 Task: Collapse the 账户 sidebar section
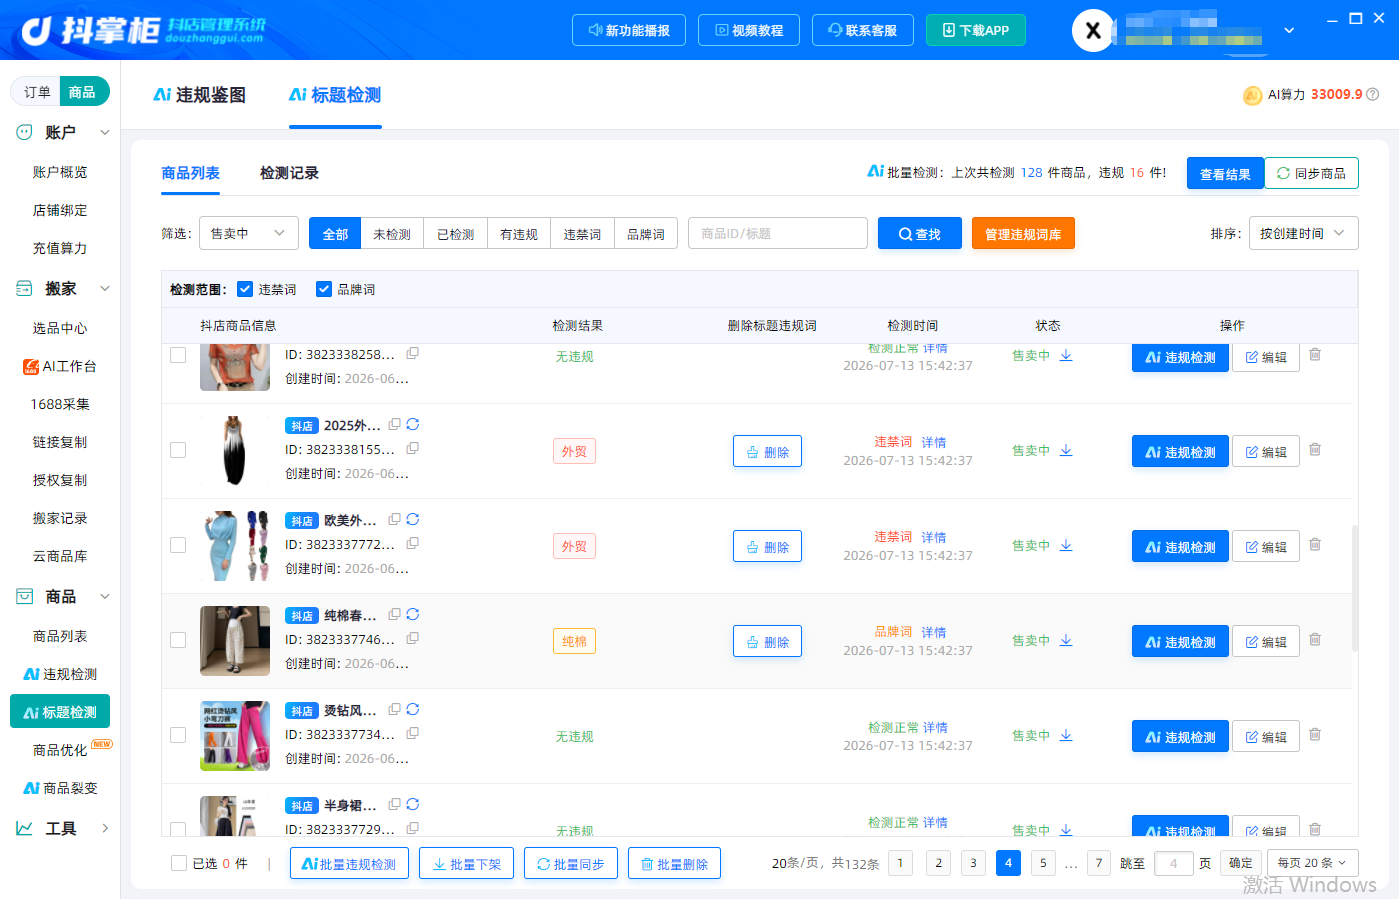click(x=105, y=132)
